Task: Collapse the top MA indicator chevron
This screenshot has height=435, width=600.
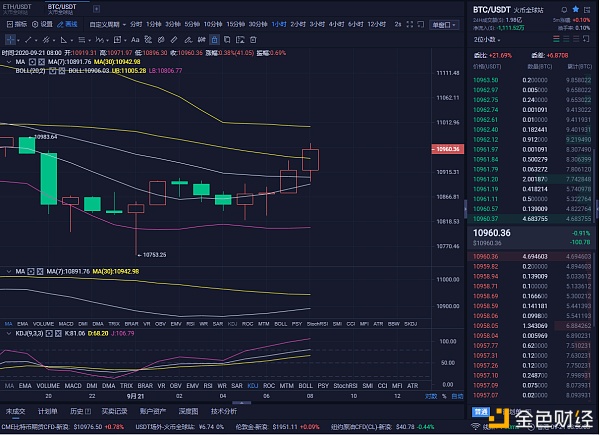Action: pos(8,62)
